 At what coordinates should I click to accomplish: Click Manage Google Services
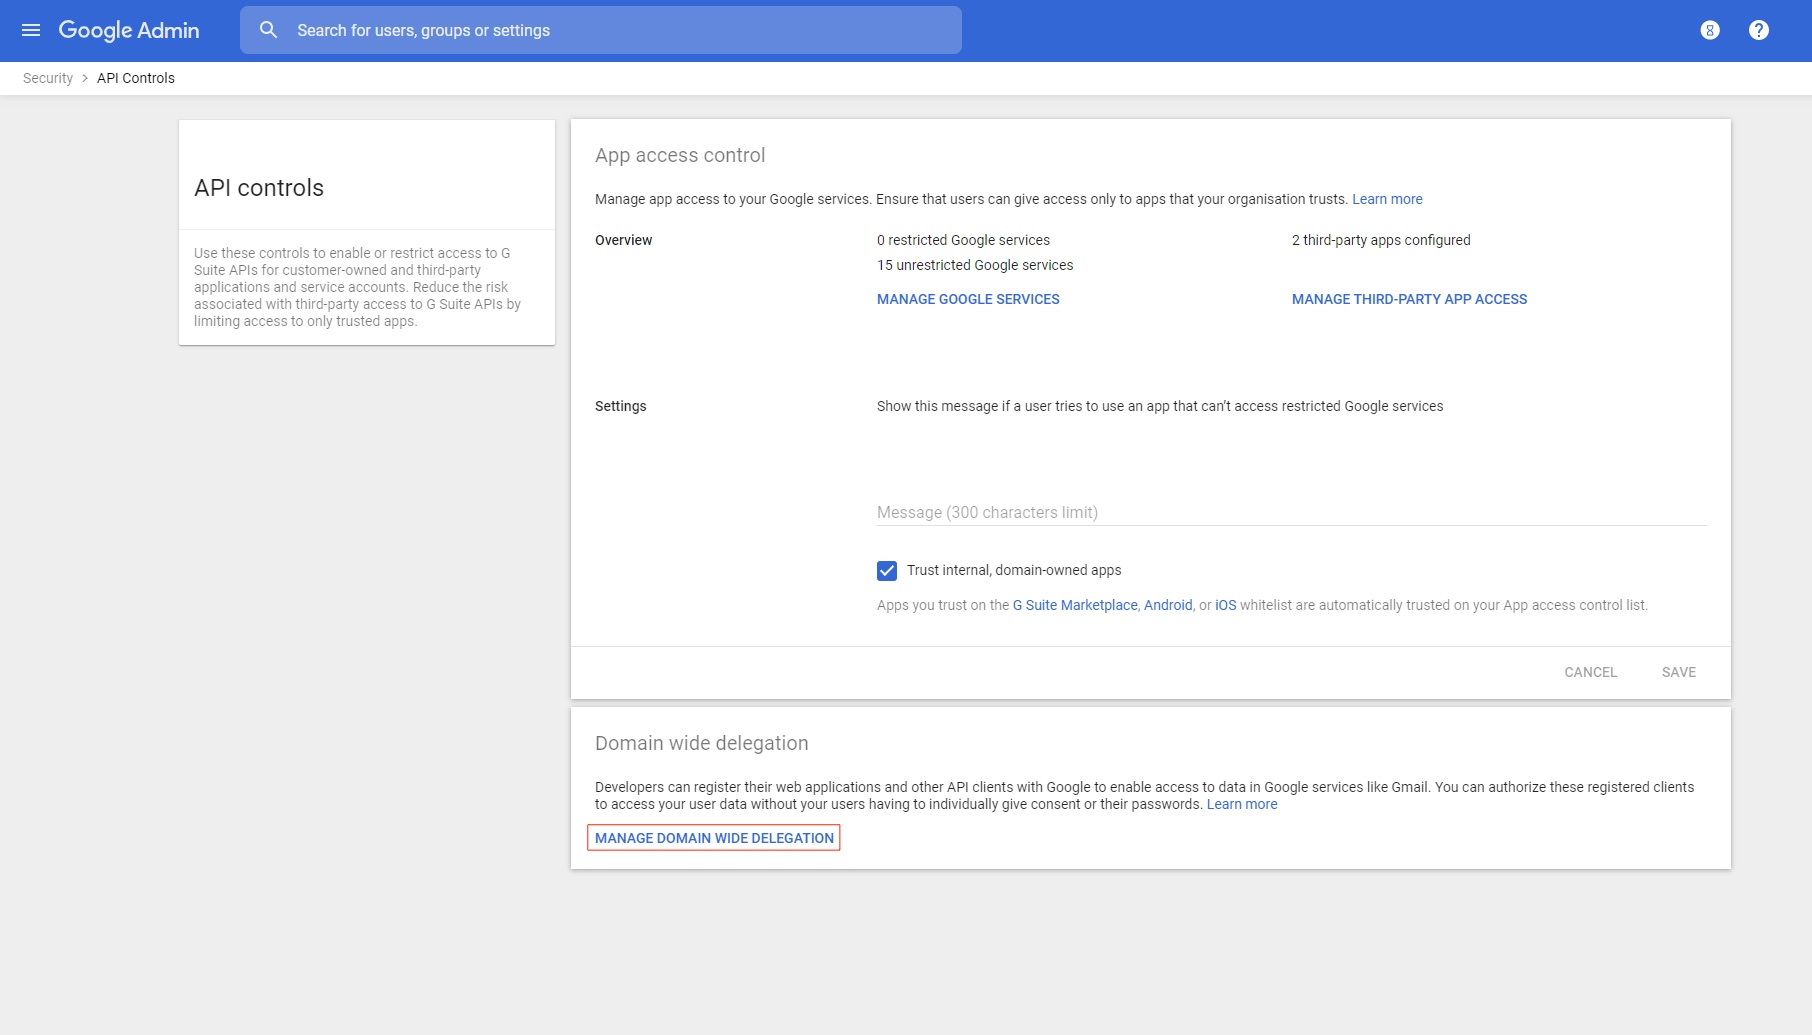967,299
